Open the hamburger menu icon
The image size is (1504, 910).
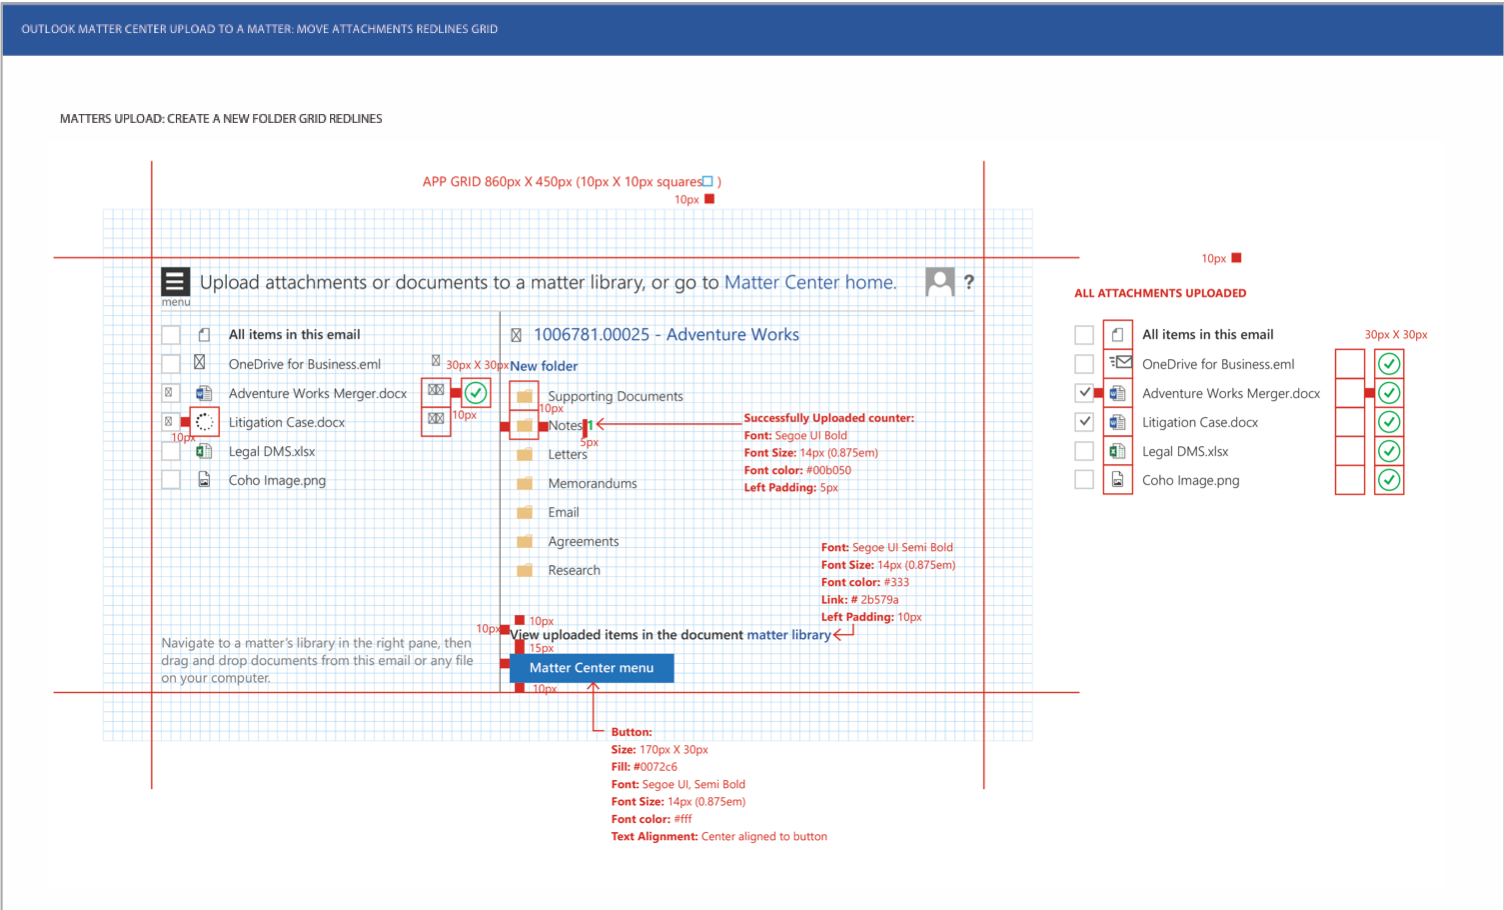175,282
